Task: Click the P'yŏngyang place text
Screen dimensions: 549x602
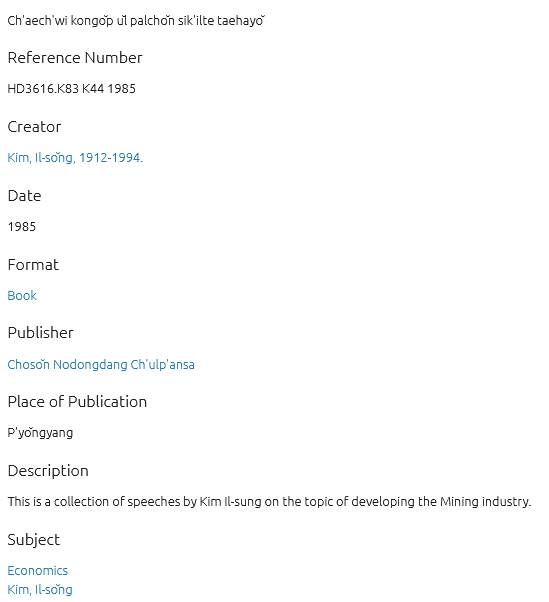Action: pos(40,433)
